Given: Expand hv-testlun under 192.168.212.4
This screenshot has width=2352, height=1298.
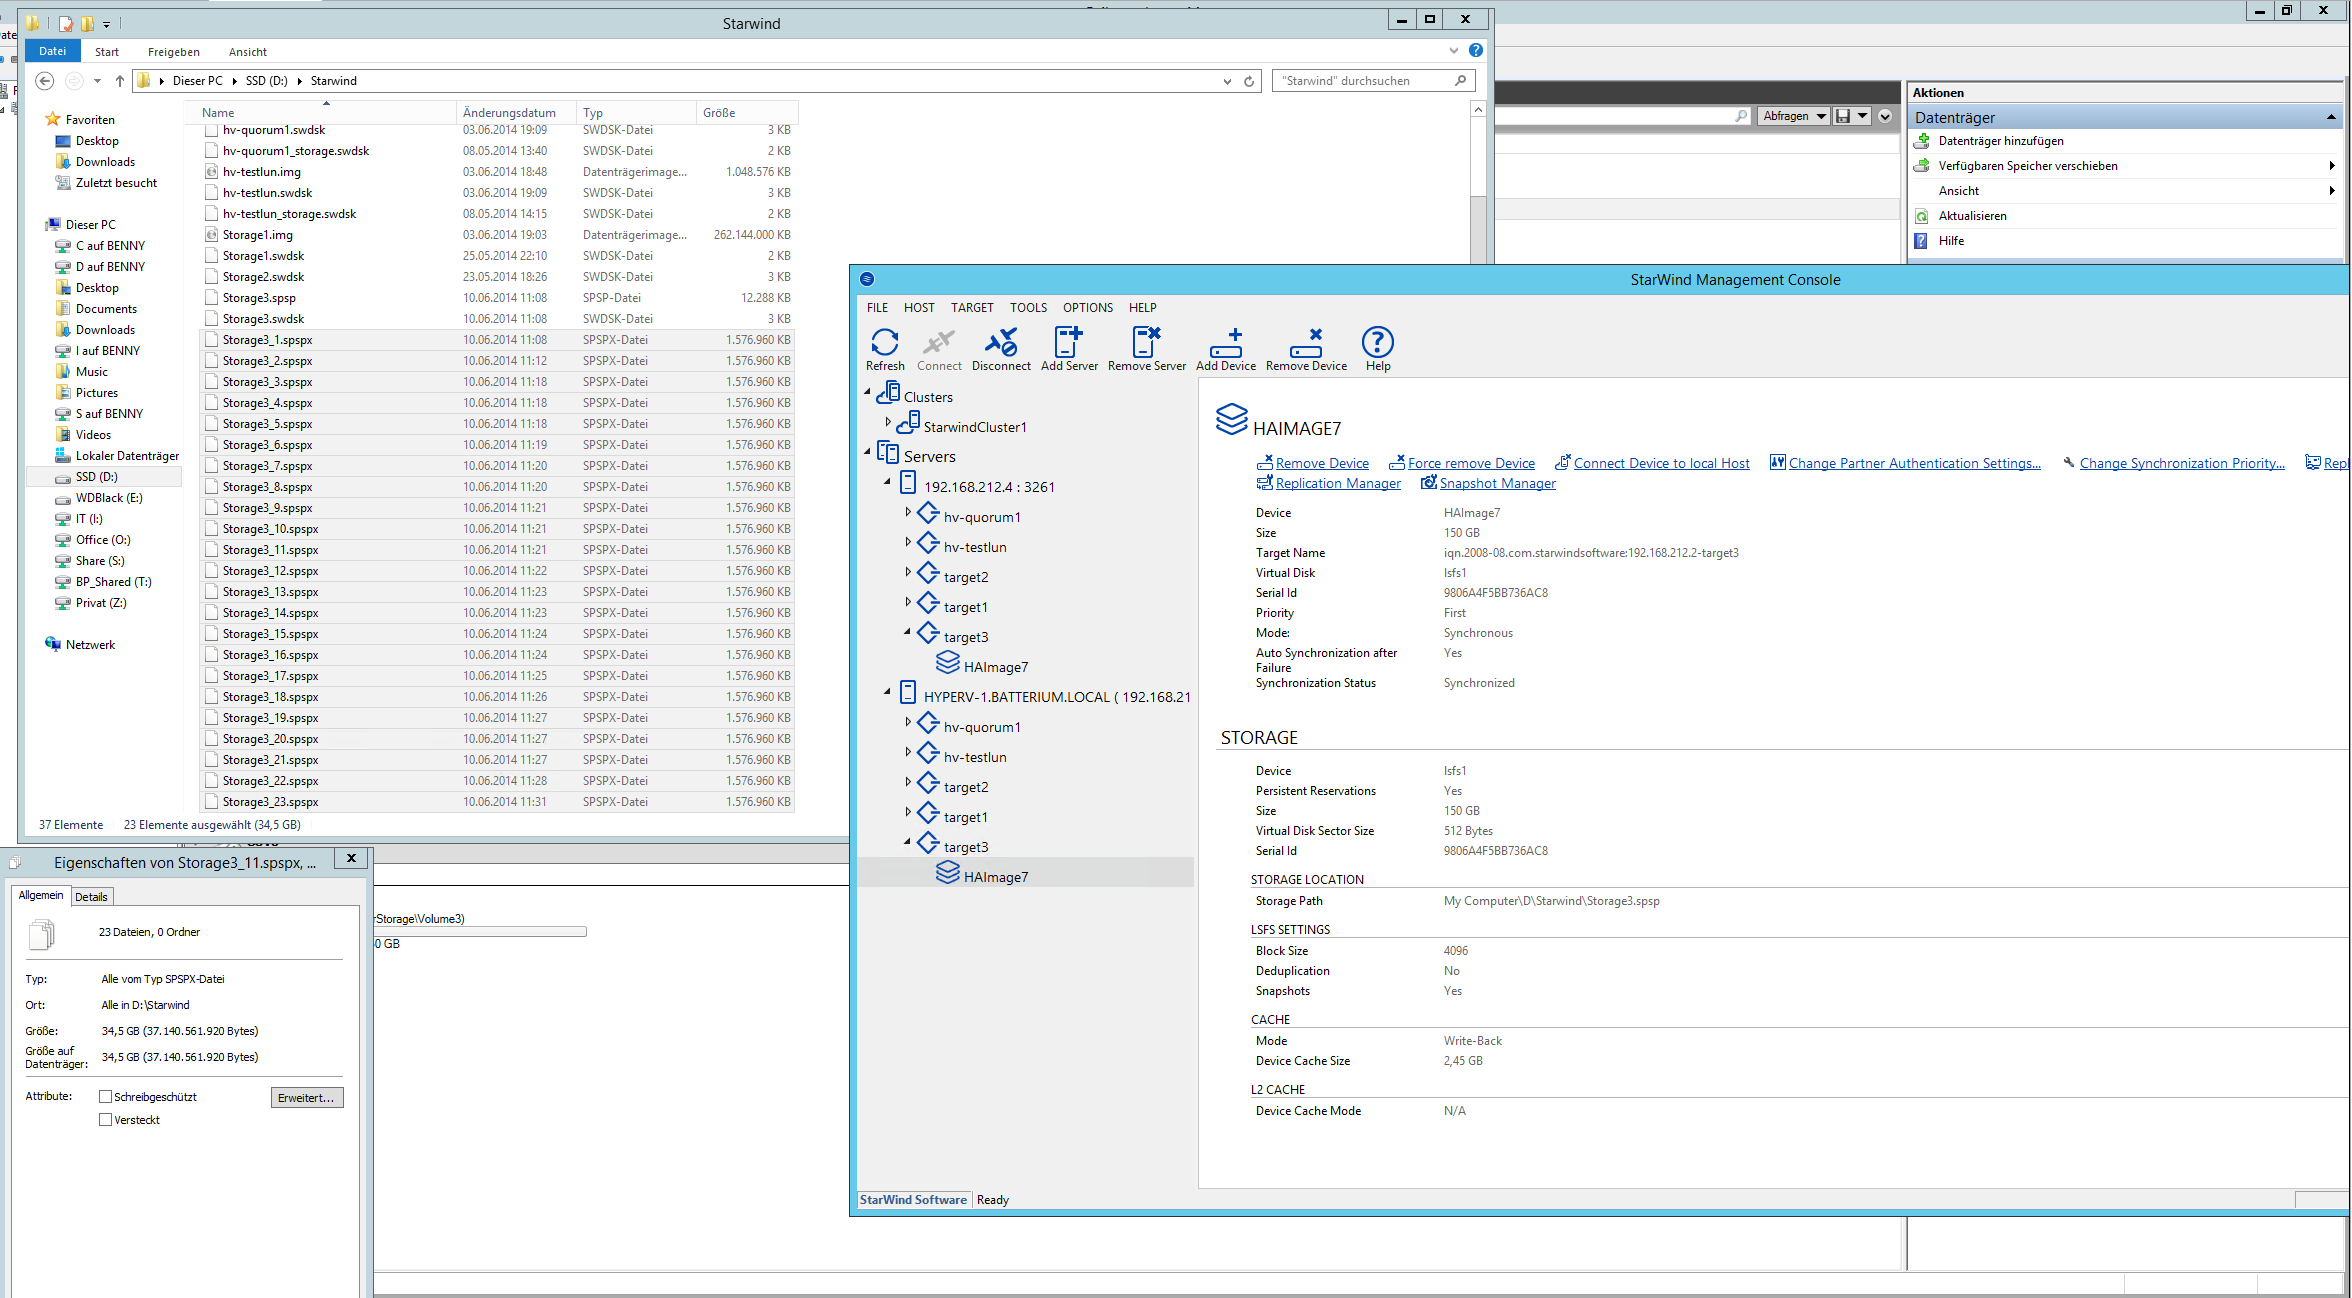Looking at the screenshot, I should point(907,542).
